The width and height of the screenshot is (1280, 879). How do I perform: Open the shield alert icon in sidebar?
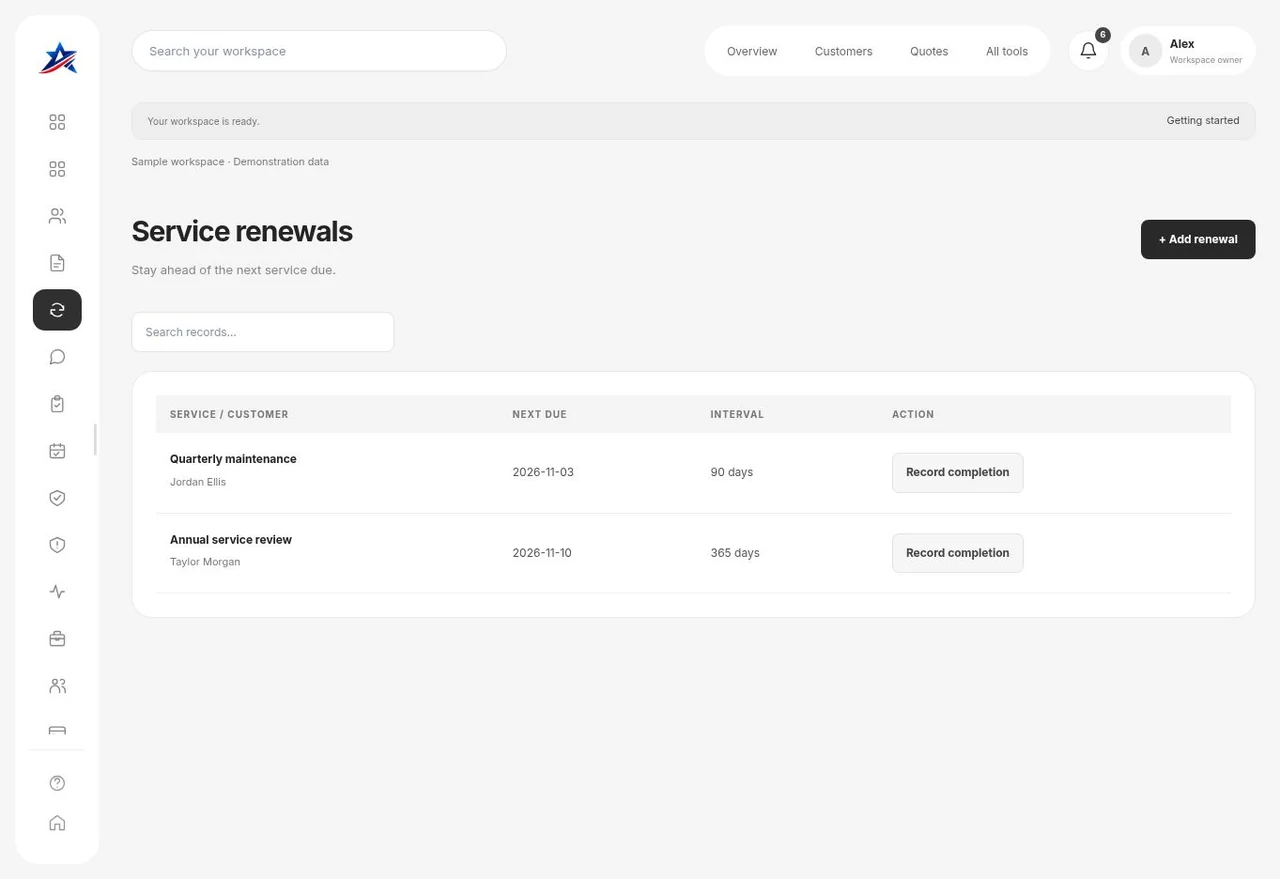[x=57, y=545]
